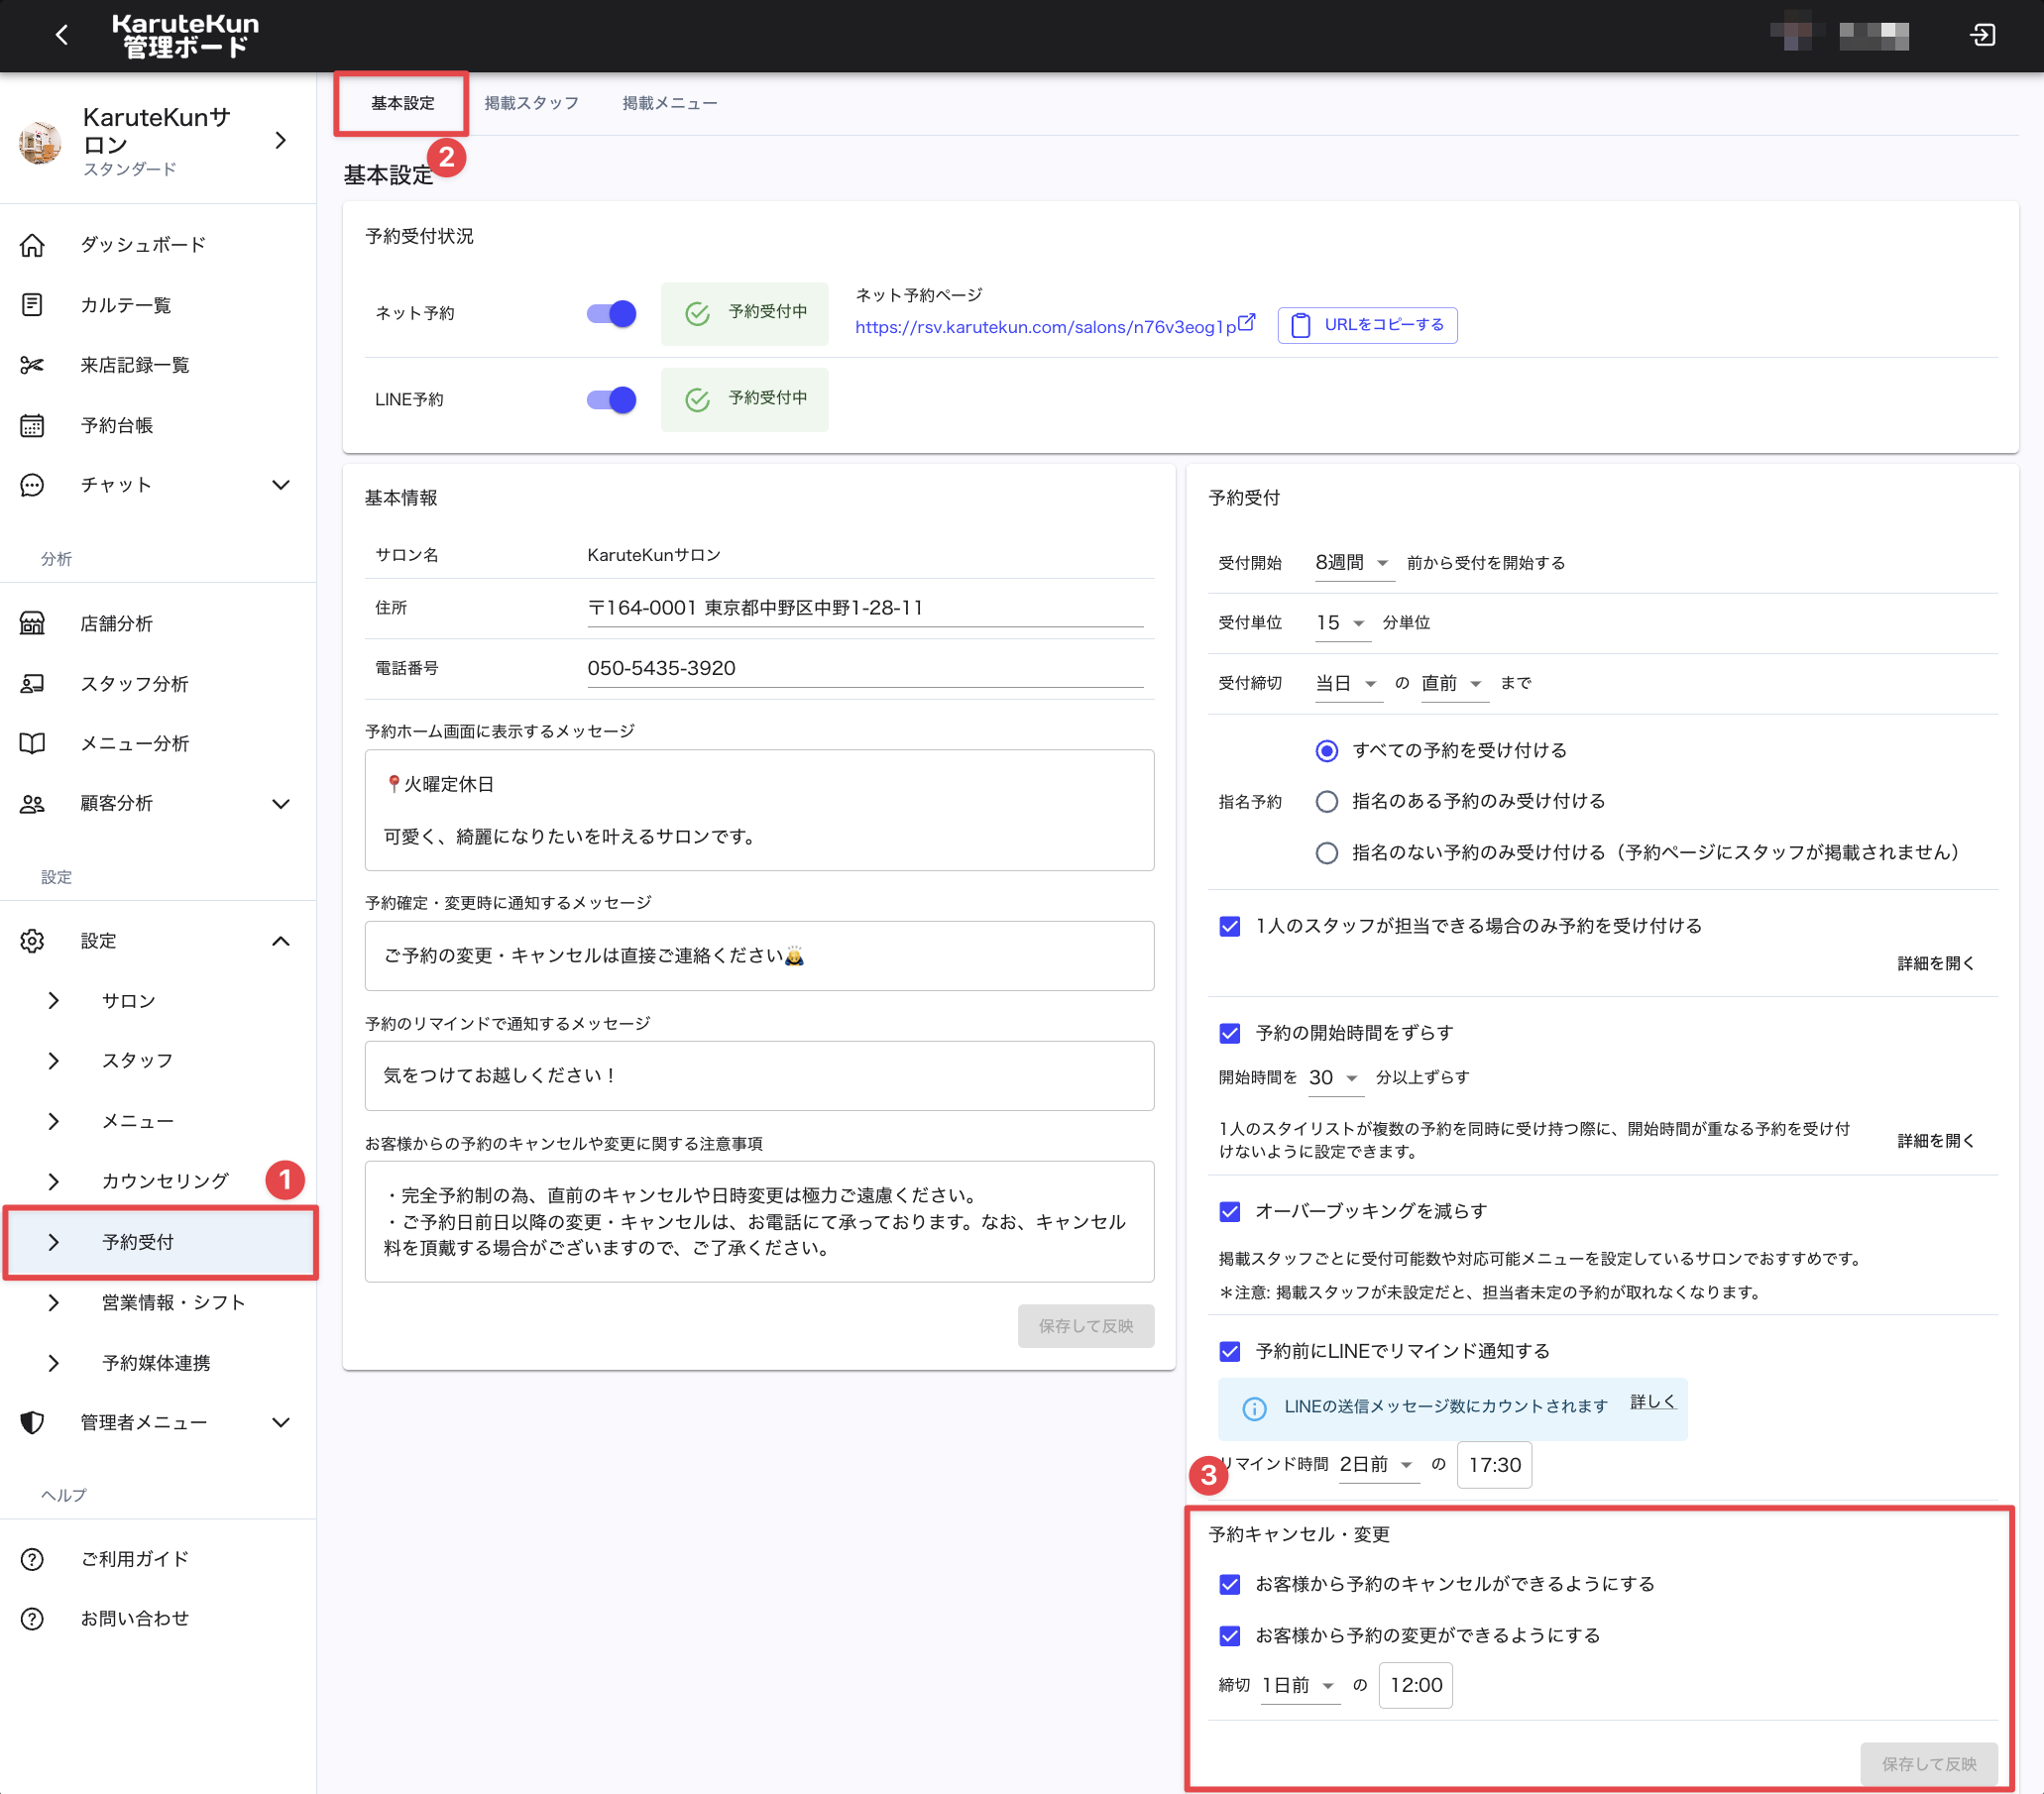Screen dimensions: 2044x1794
Task: Open visit records via the scissors icon
Action: [x=32, y=365]
